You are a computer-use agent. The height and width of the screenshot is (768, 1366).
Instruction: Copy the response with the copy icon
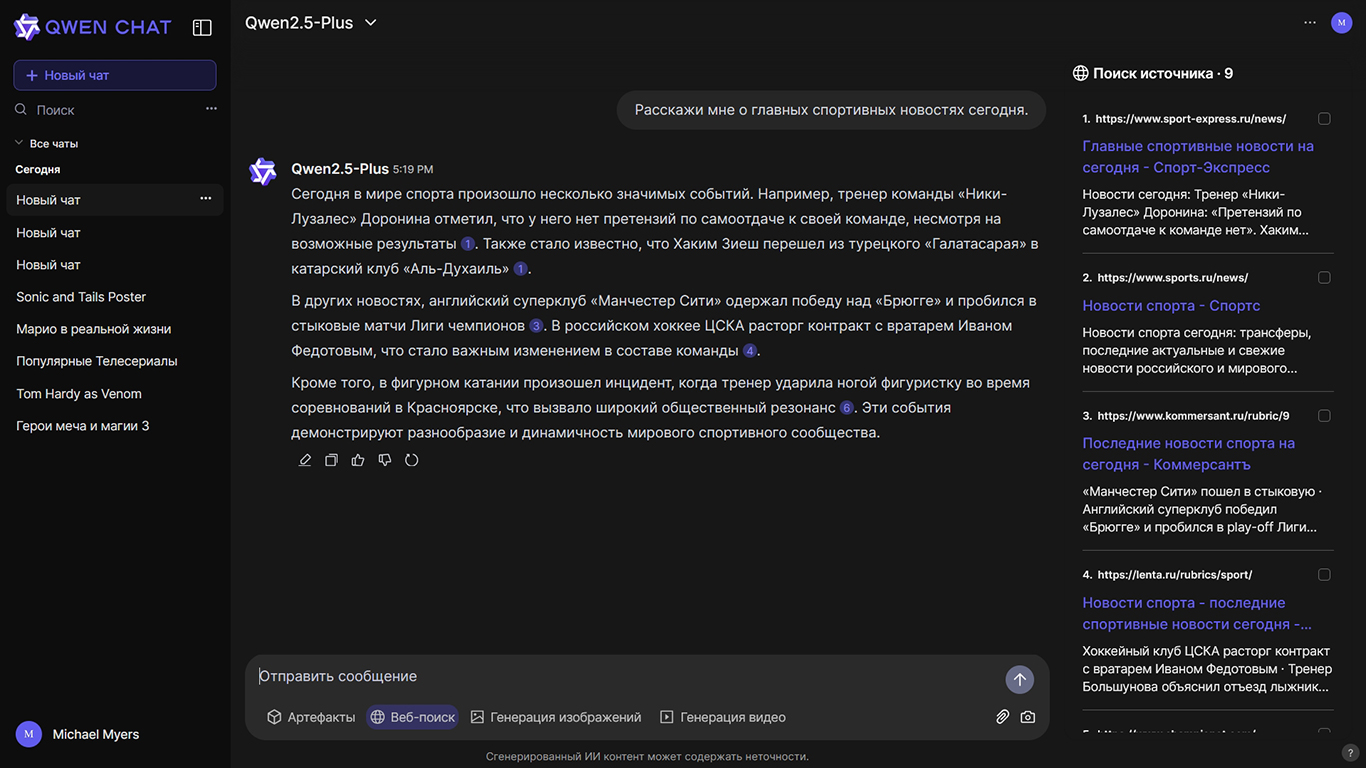click(332, 460)
